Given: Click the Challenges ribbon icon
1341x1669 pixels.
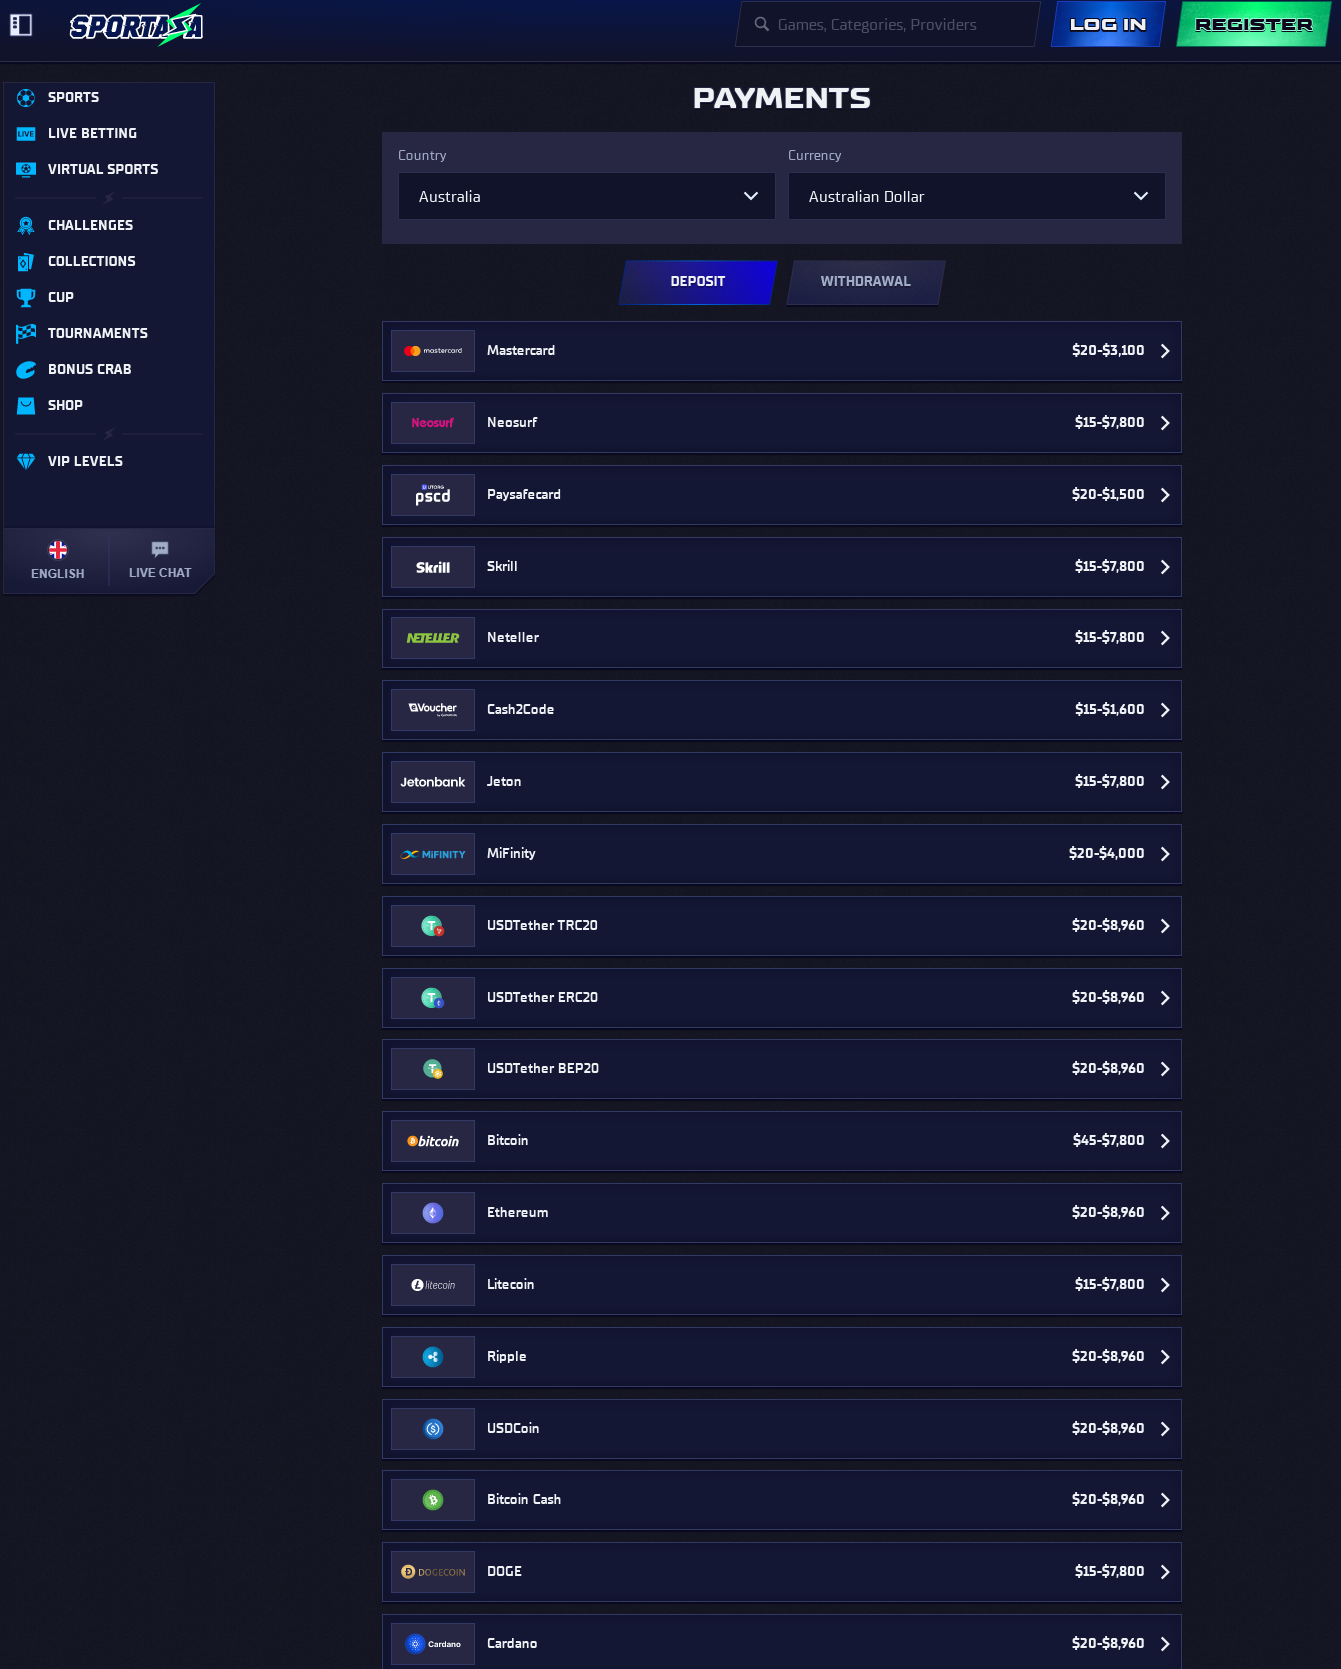Looking at the screenshot, I should click(26, 226).
